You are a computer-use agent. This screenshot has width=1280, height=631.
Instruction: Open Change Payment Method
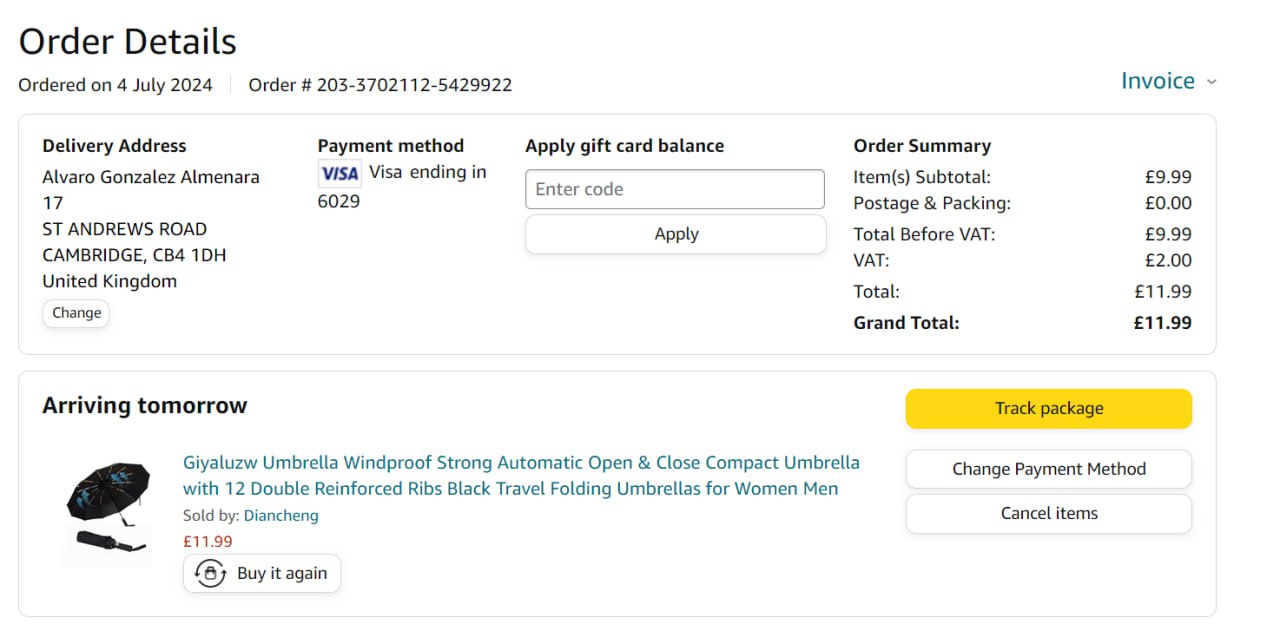(x=1048, y=469)
